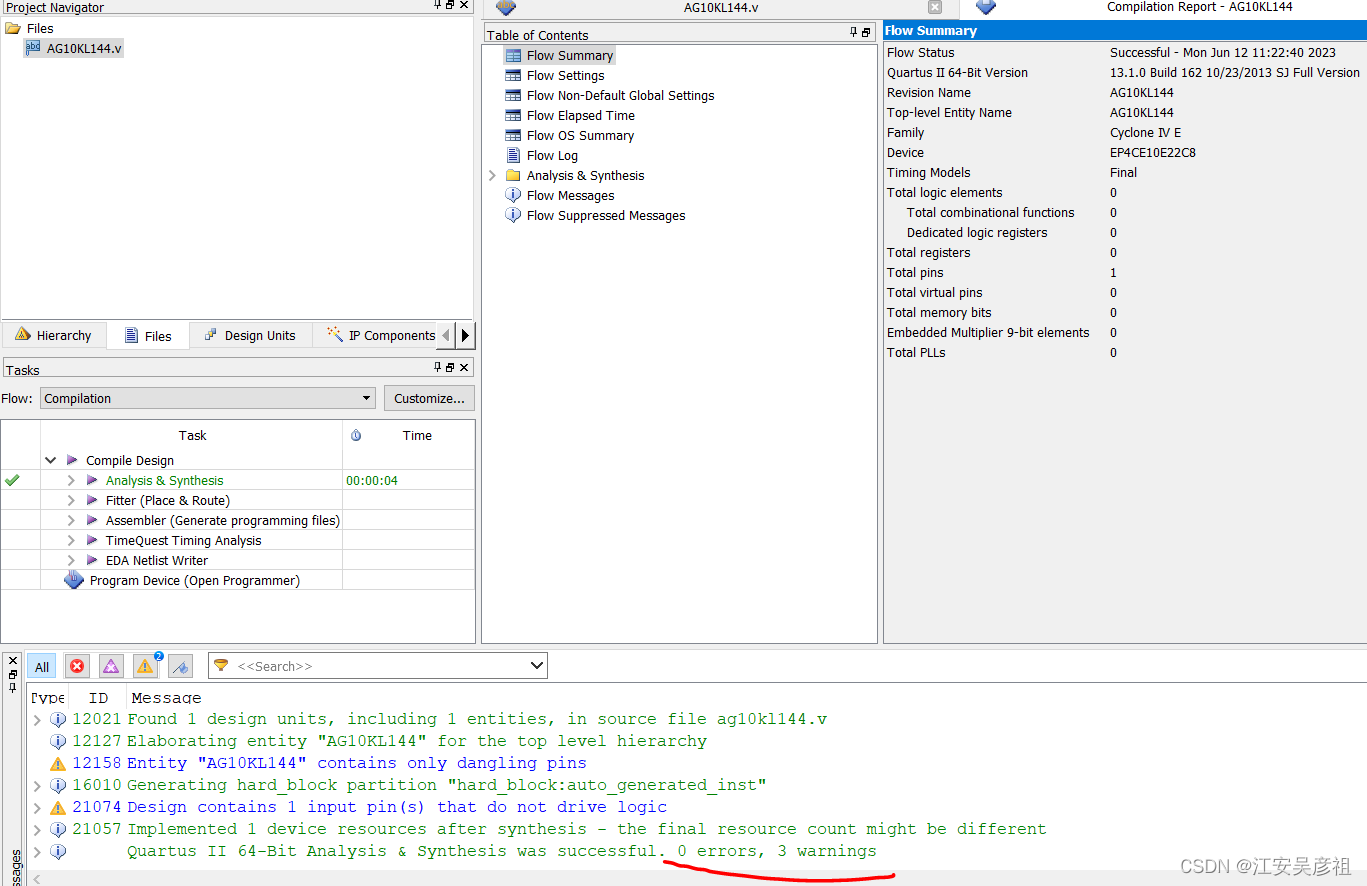The image size is (1367, 886).
Task: Pin the Project Navigator panel
Action: [x=438, y=5]
